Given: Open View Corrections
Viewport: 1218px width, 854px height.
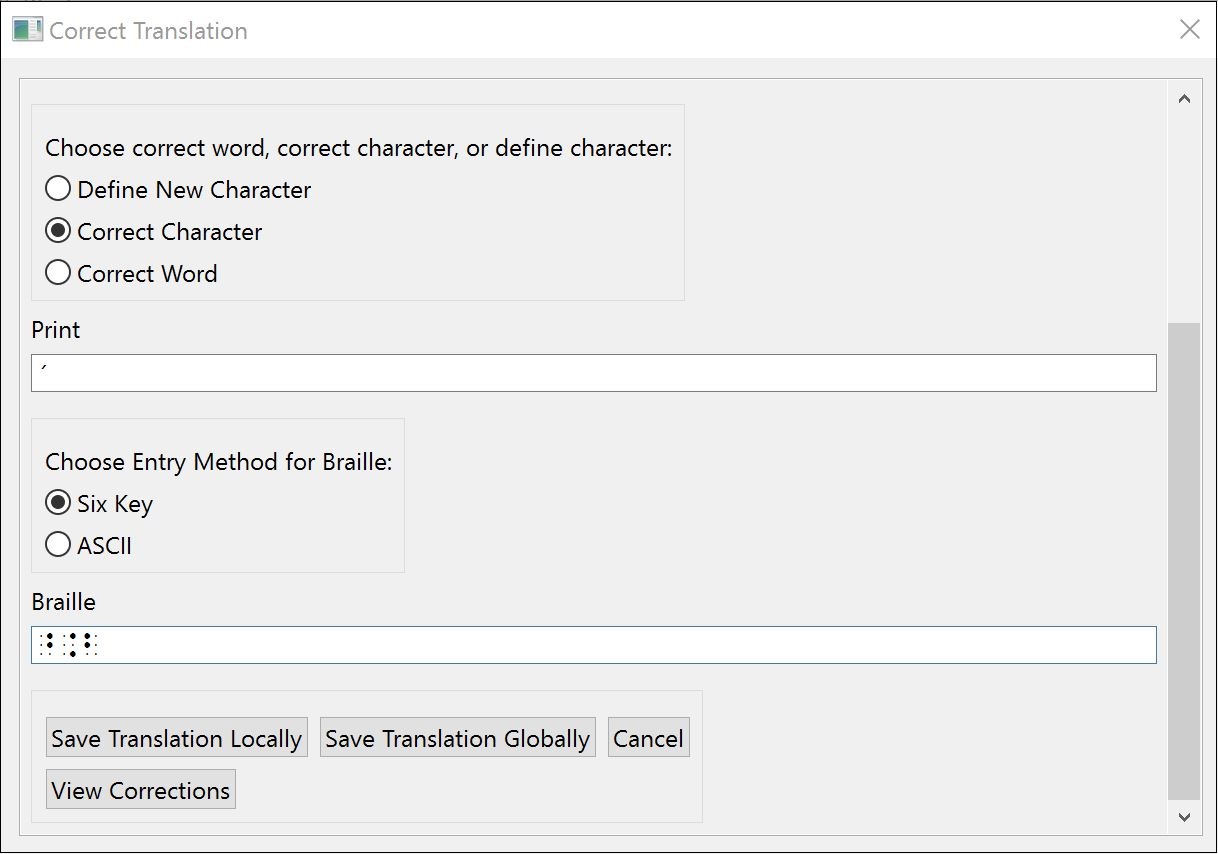Looking at the screenshot, I should [141, 790].
